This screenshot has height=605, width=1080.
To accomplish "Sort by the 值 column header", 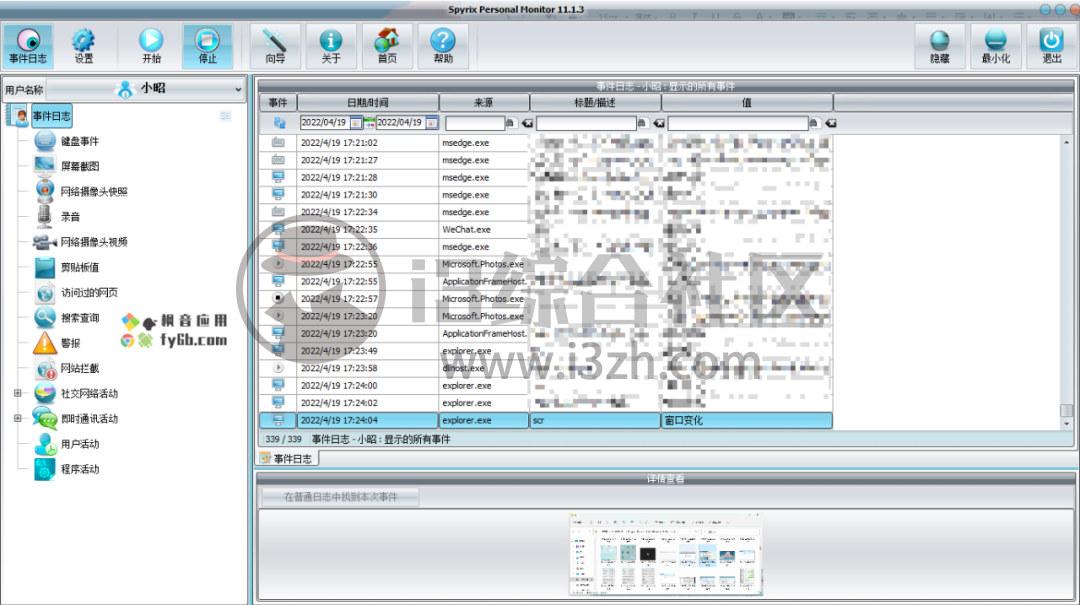I will click(x=747, y=103).
